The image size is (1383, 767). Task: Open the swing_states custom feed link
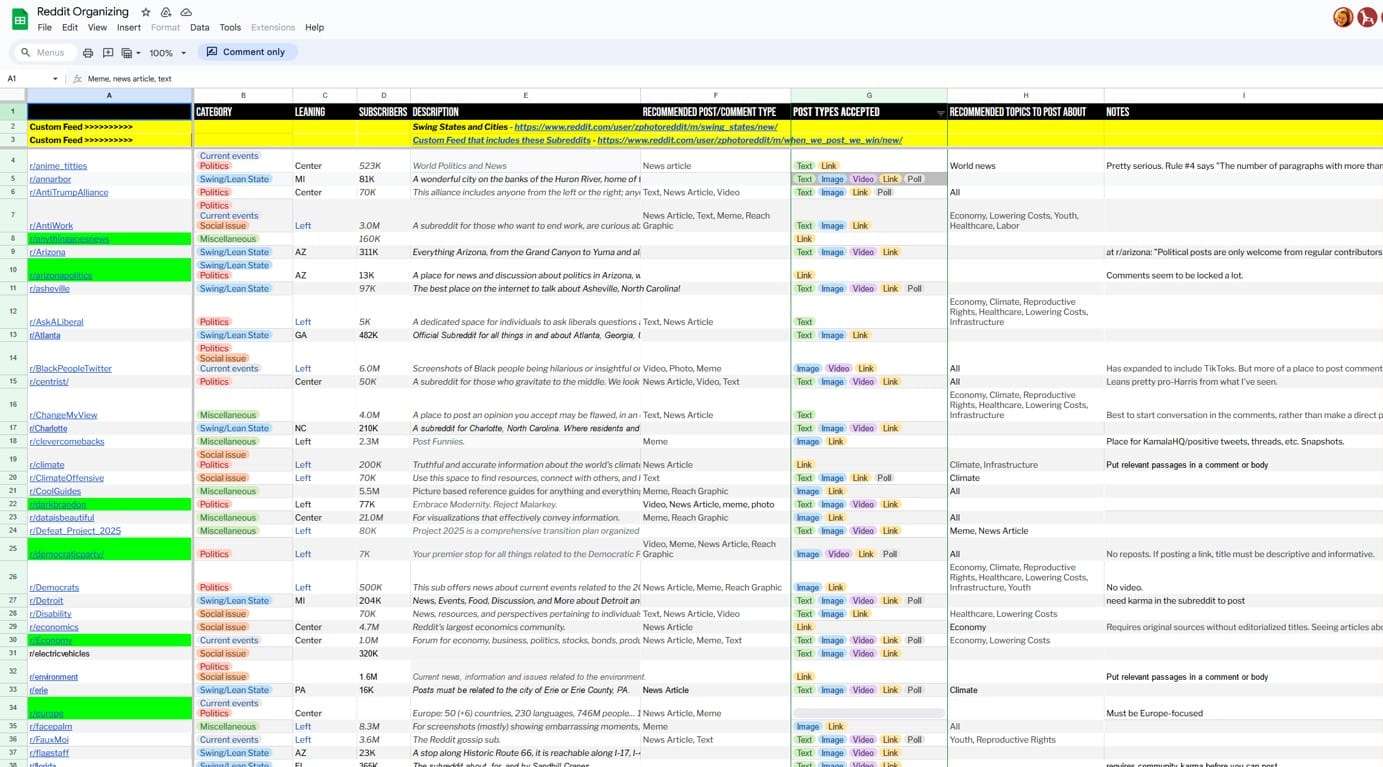[x=646, y=127]
